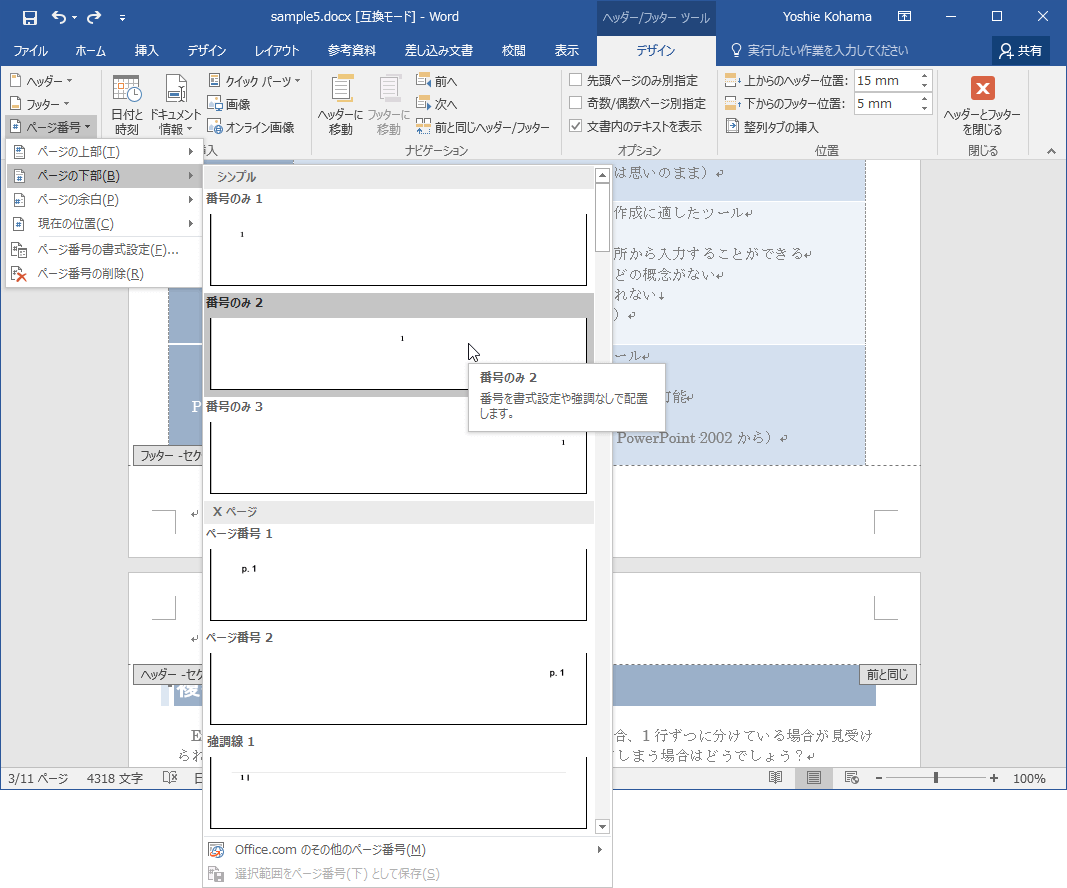
Task: Click the Undo icon
Action: [x=59, y=18]
